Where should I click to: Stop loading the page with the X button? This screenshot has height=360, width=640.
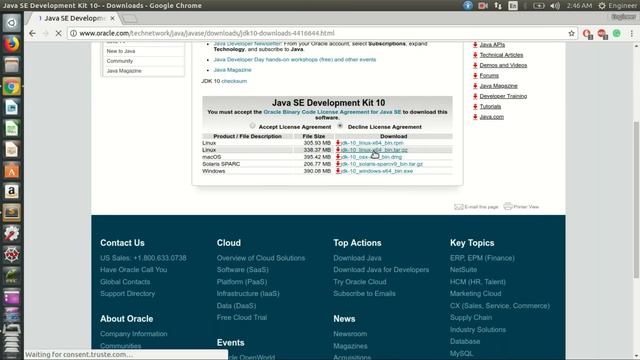point(58,33)
